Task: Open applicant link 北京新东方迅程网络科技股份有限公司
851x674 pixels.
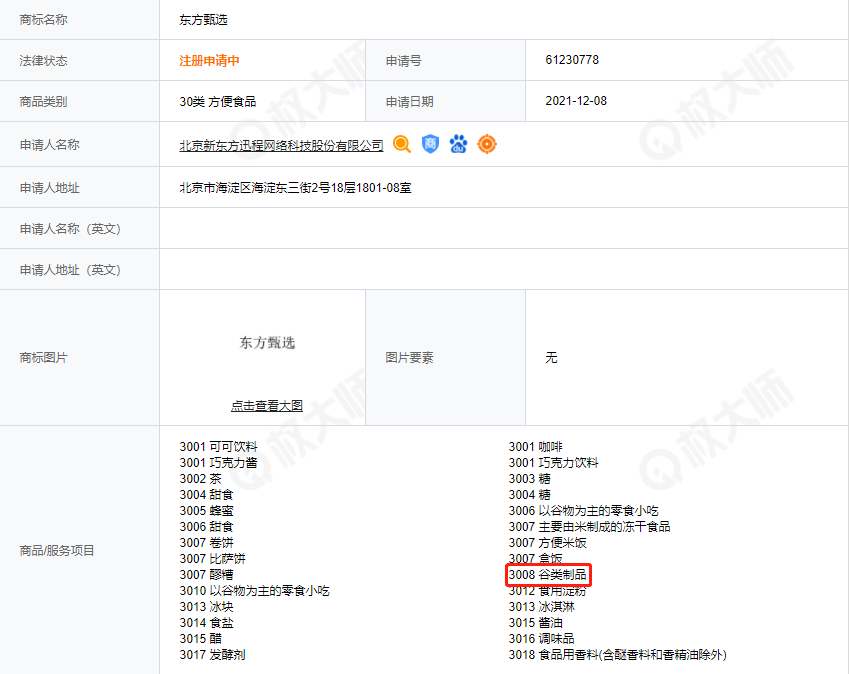Action: pos(281,145)
